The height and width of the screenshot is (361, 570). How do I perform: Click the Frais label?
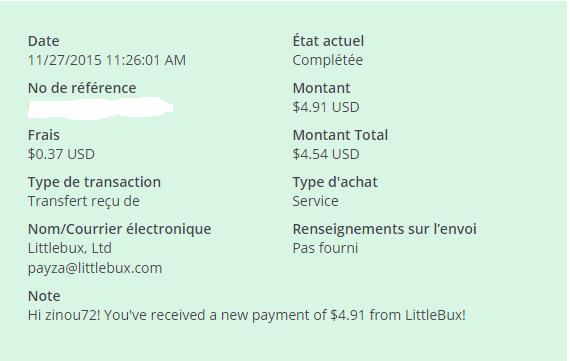(44, 135)
